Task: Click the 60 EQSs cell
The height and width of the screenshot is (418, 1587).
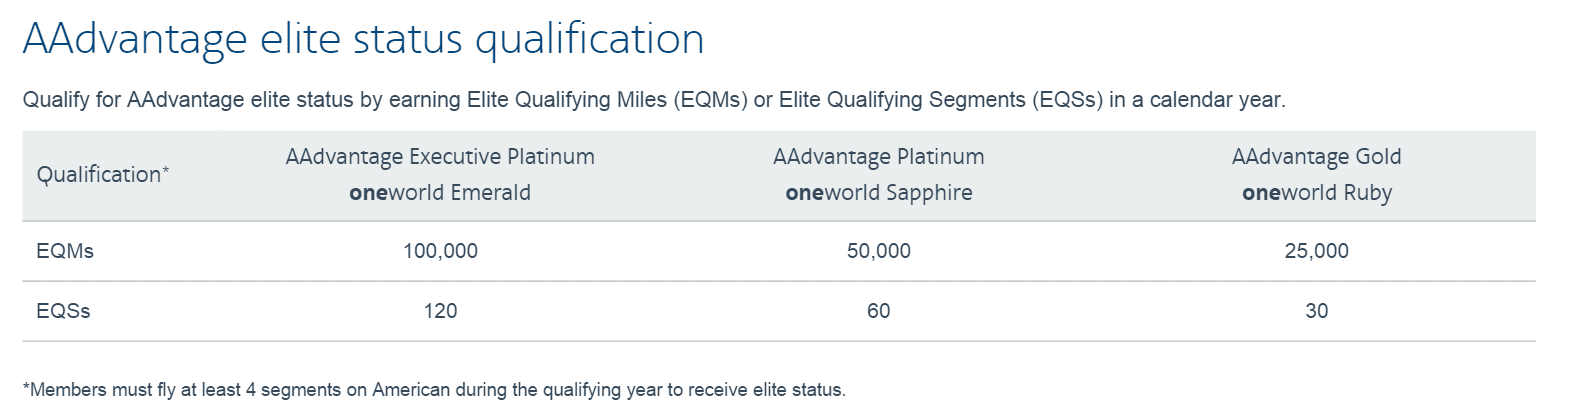Action: pyautogui.click(x=879, y=311)
